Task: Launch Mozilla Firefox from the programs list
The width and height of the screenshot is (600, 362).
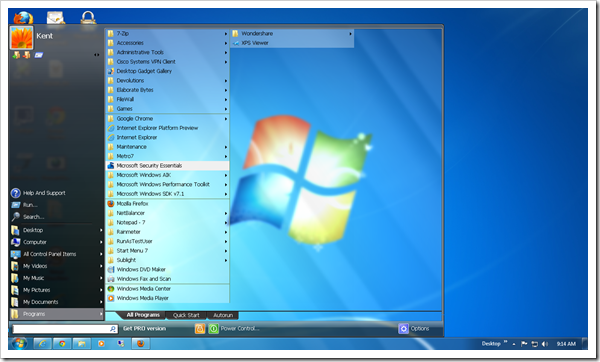Action: (167, 204)
